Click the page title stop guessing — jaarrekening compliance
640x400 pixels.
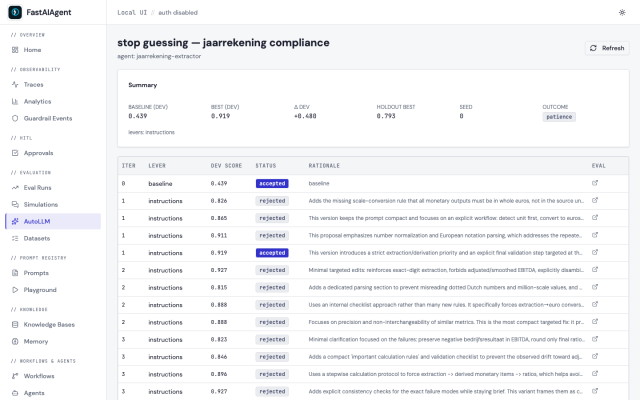click(x=223, y=42)
